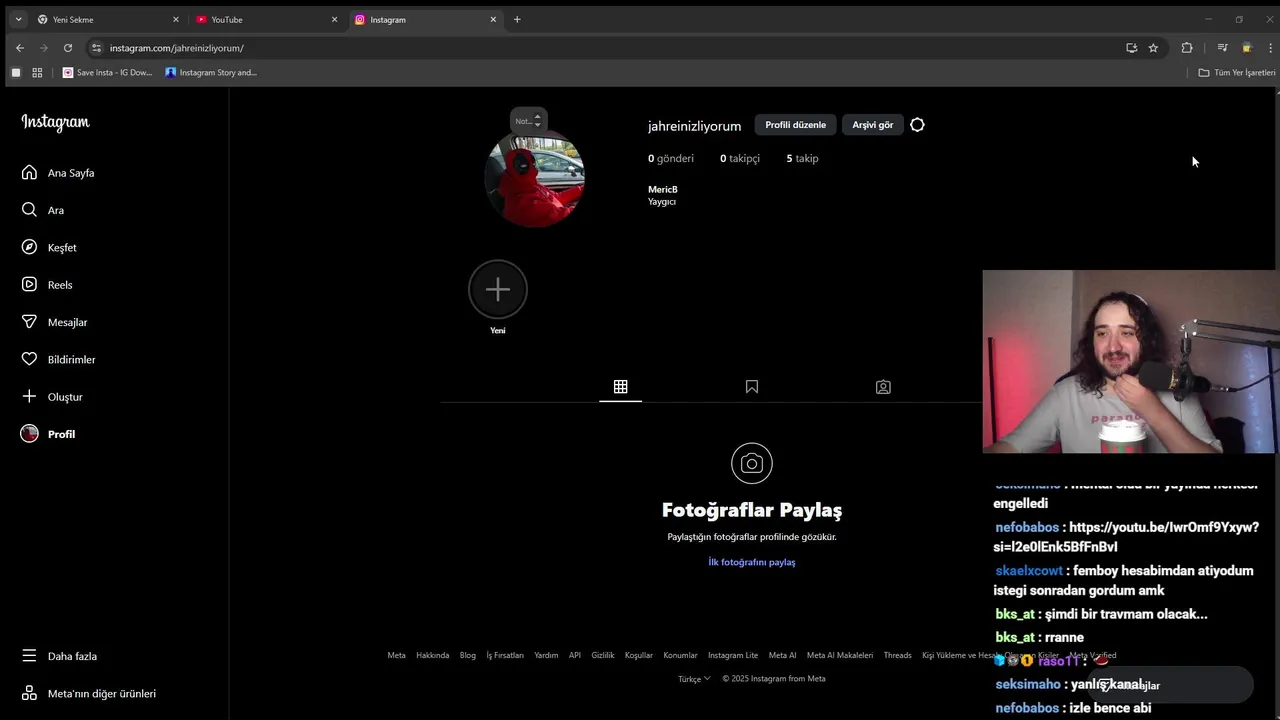Select the tagged photos tab
The height and width of the screenshot is (720, 1280).
click(883, 387)
